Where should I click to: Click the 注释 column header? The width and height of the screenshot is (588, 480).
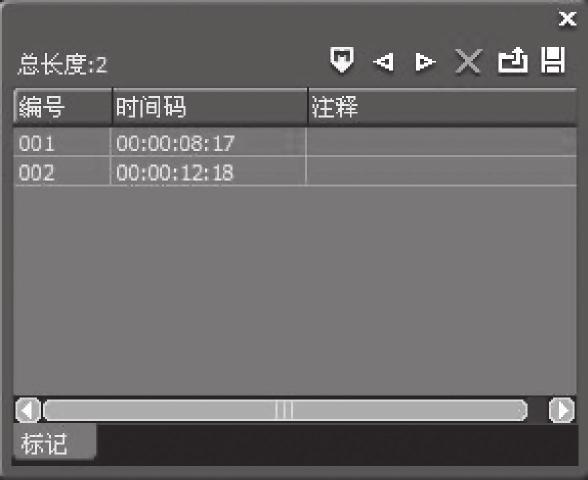pos(442,106)
